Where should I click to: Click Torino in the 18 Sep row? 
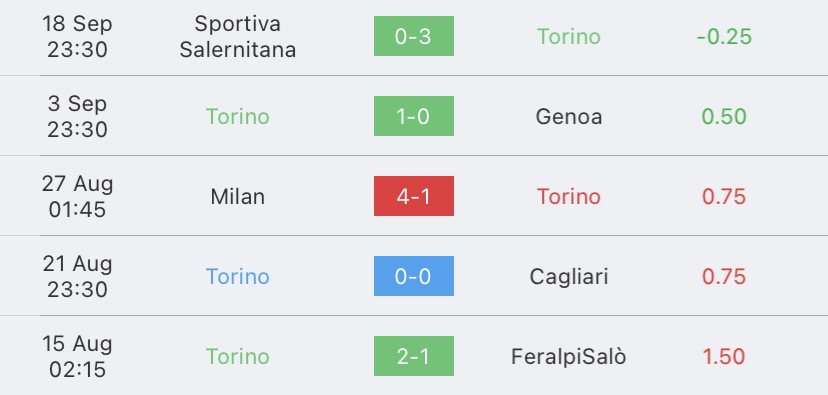[569, 36]
